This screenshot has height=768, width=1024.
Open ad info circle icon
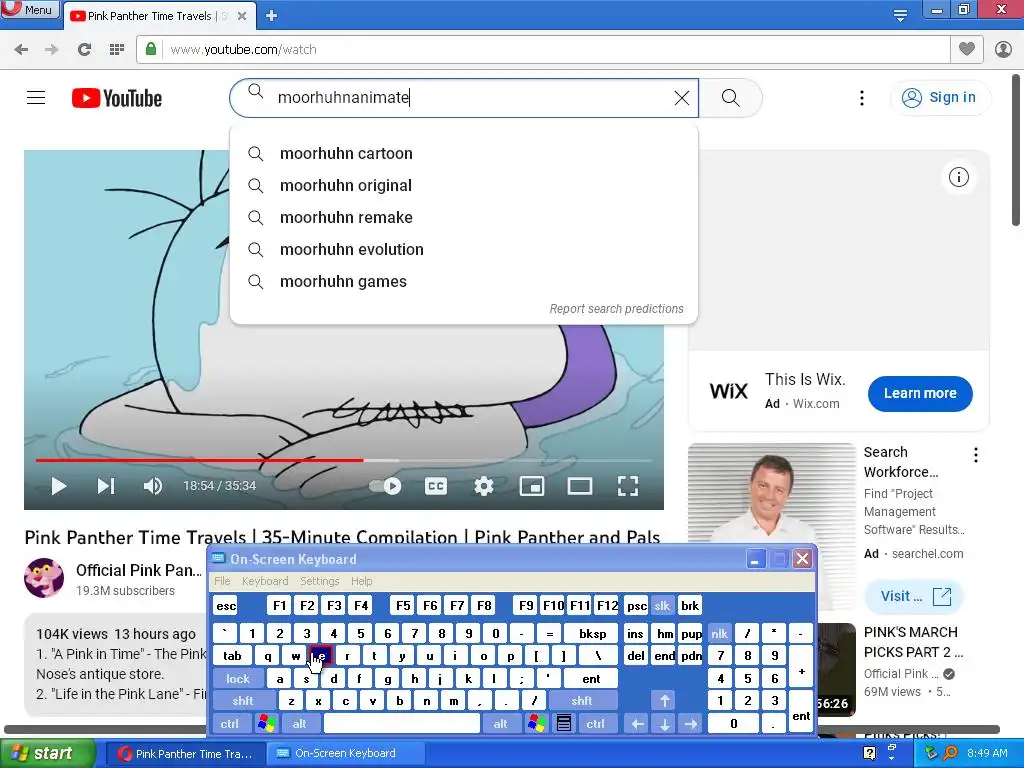pos(958,177)
